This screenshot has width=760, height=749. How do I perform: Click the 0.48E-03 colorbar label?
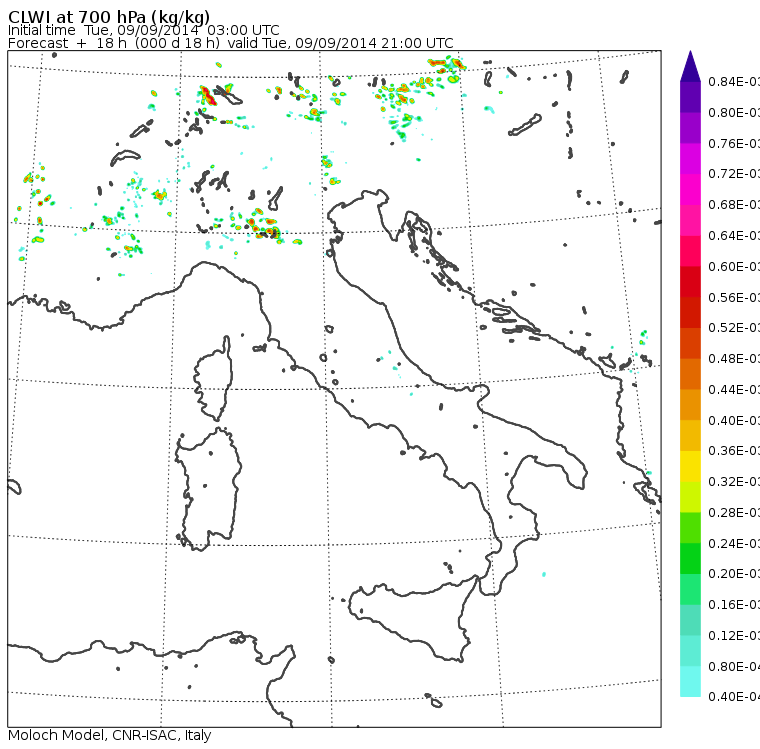734,359
